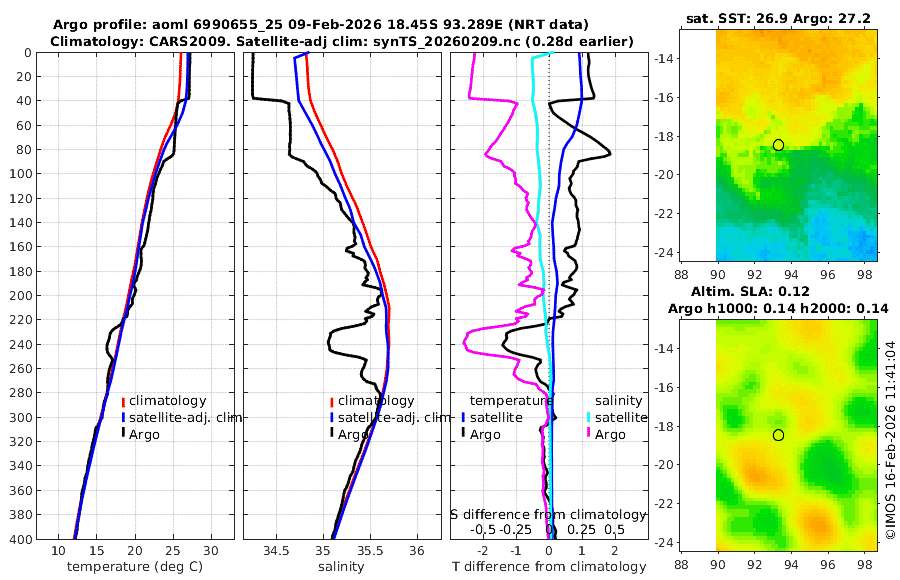
Task: Click blue satellite-adj. clim marker in temperature legend
Action: [123, 417]
